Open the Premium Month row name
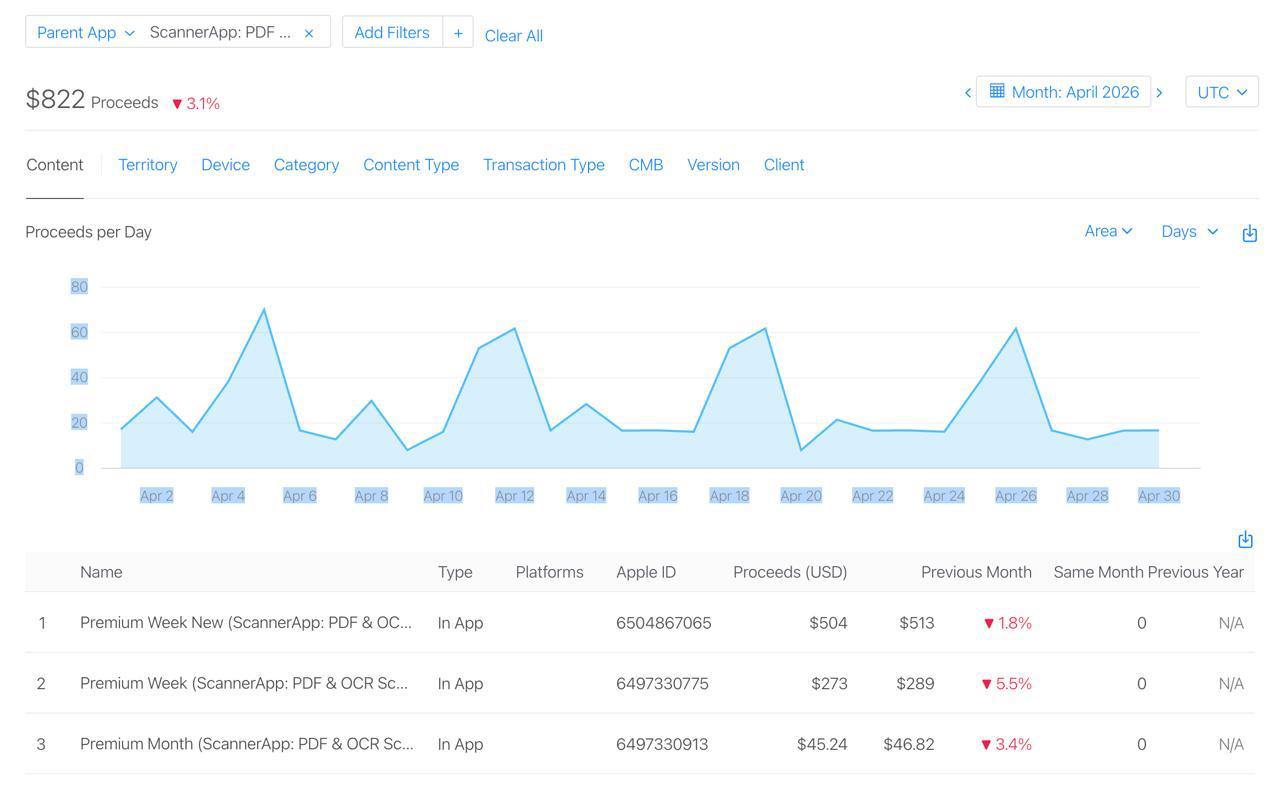The width and height of the screenshot is (1280, 788). tap(247, 744)
